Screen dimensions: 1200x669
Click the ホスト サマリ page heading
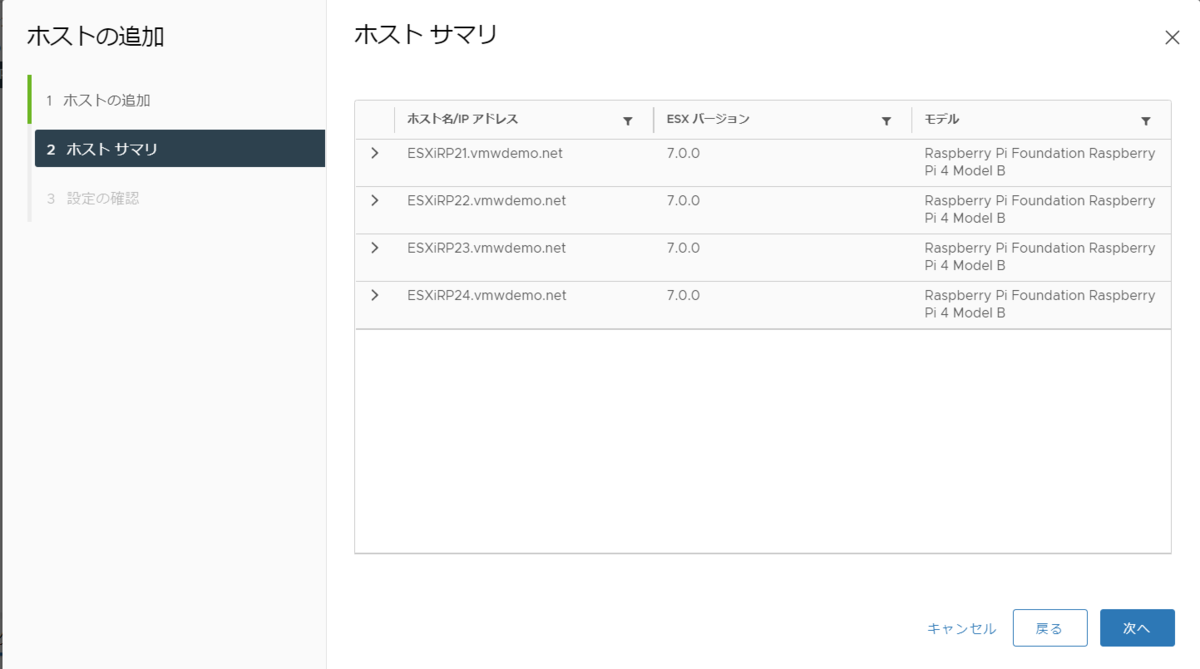coord(426,35)
